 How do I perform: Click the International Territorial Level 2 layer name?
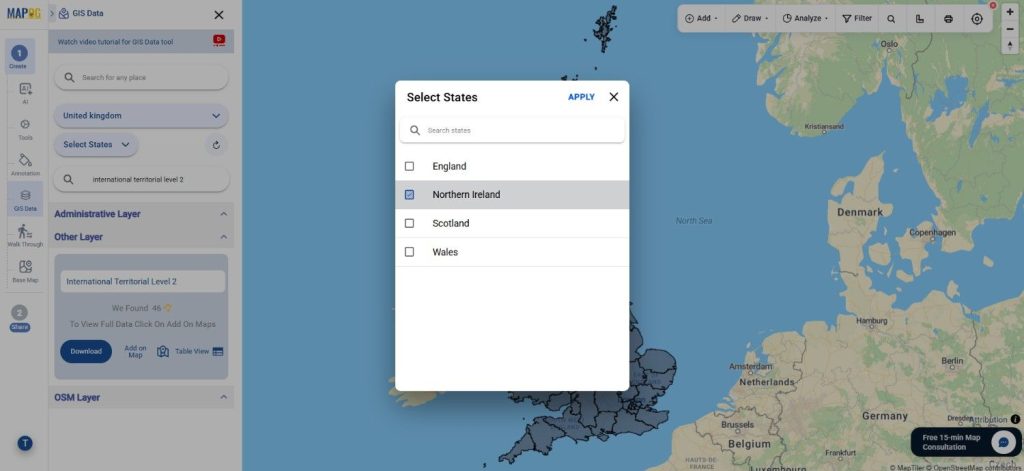[x=143, y=282]
